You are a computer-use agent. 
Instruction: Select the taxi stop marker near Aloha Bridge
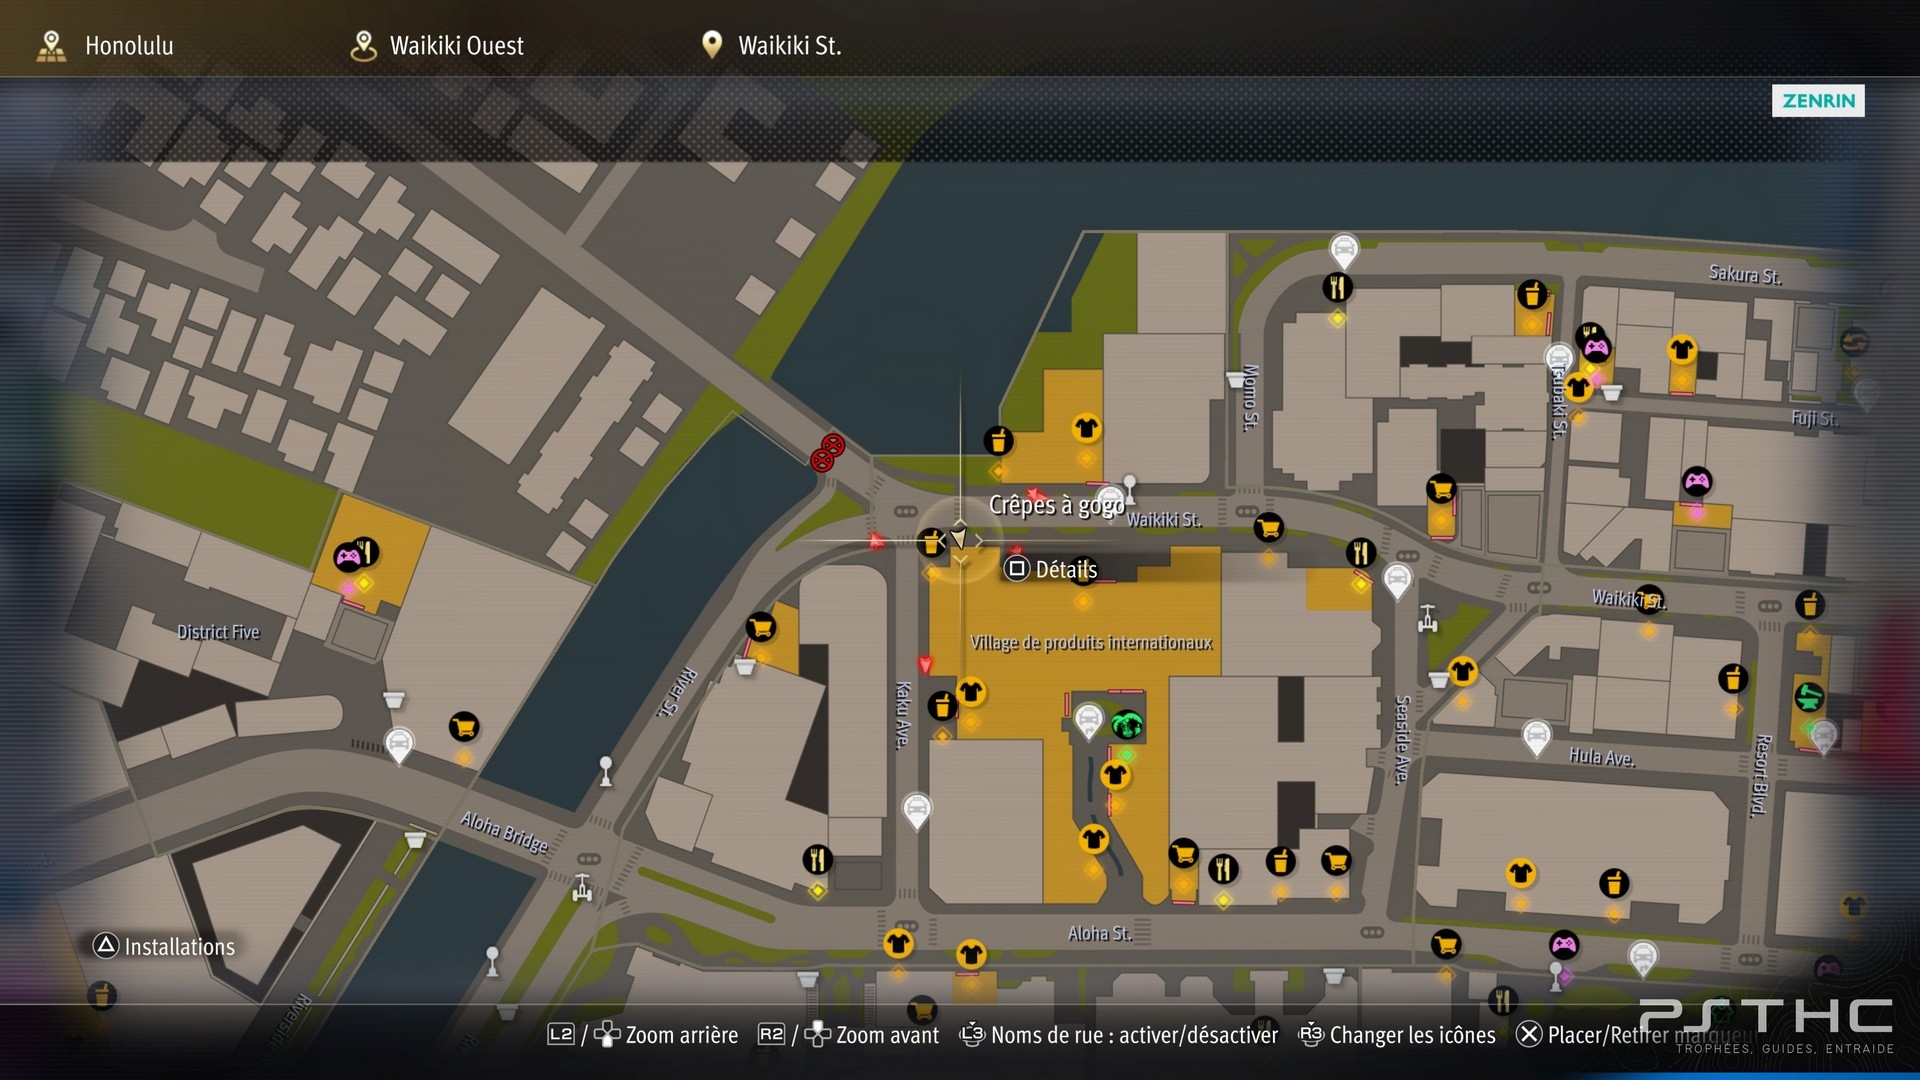[x=399, y=745]
